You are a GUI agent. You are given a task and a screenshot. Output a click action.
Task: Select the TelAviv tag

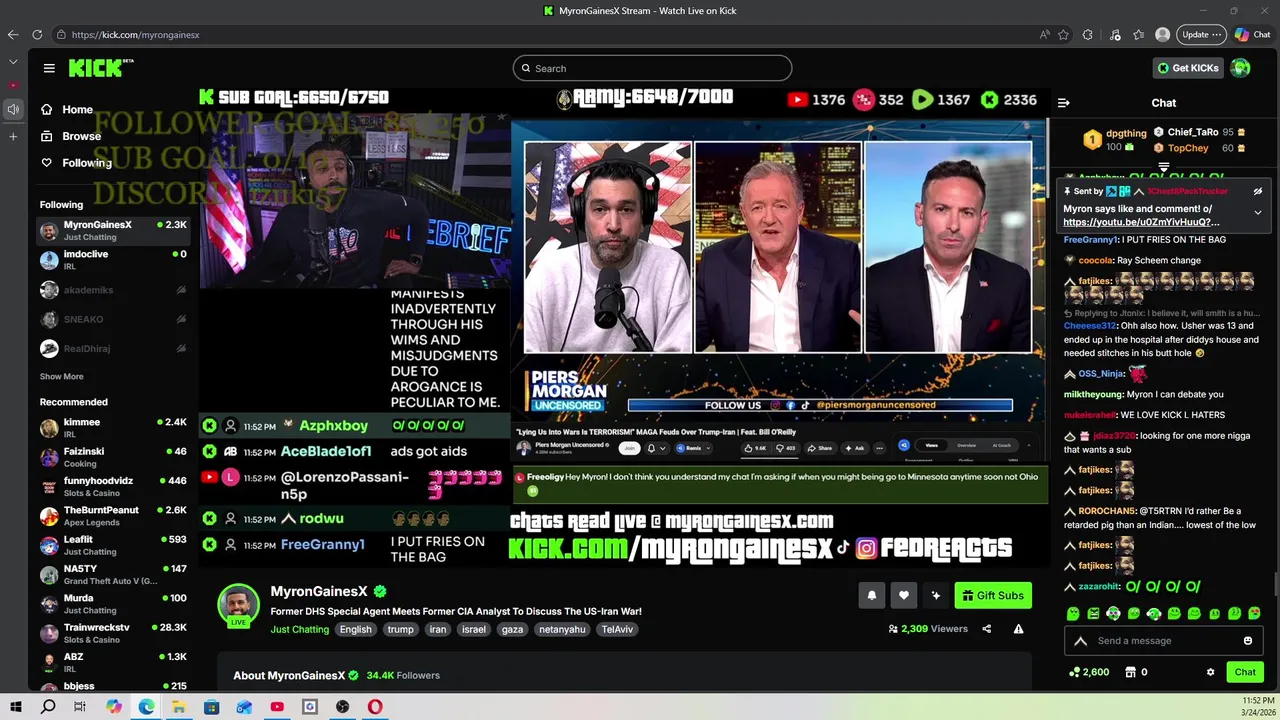tap(617, 629)
